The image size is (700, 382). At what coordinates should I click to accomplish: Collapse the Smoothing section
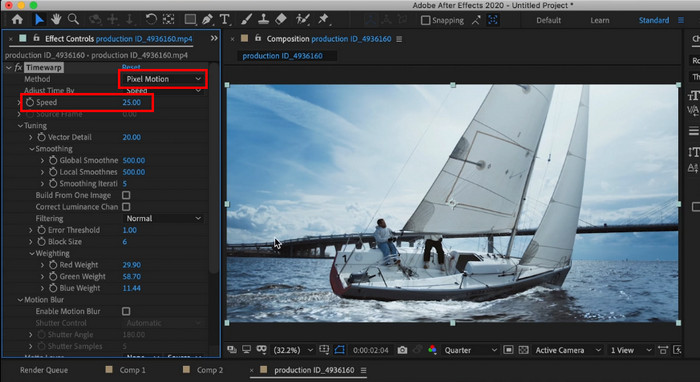[32, 149]
